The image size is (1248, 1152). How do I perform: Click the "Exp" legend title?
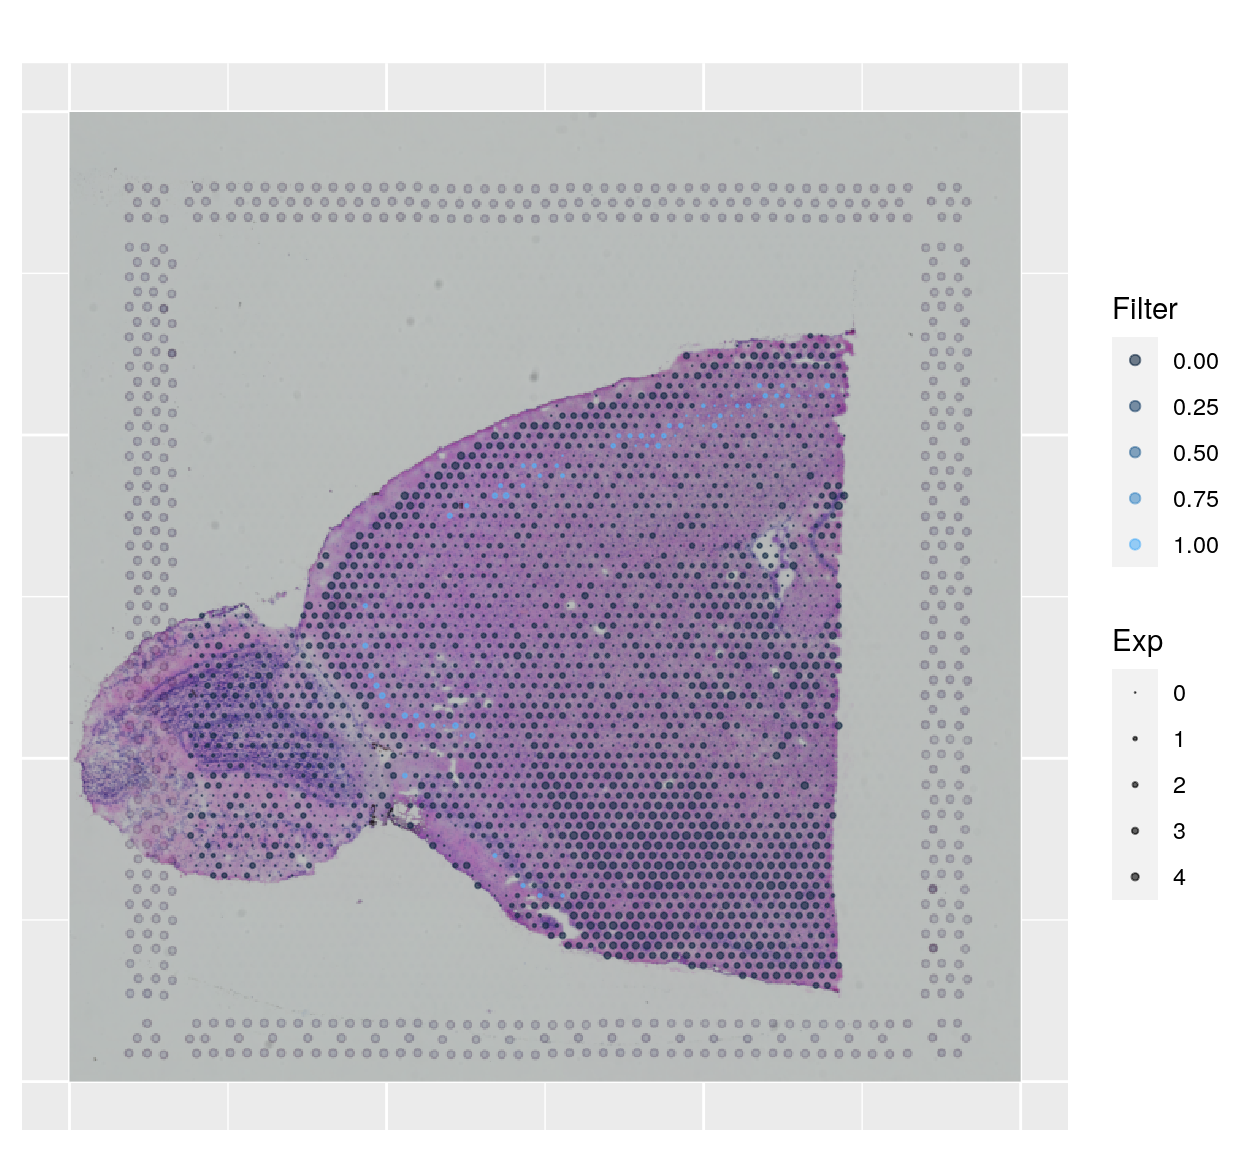(1137, 641)
